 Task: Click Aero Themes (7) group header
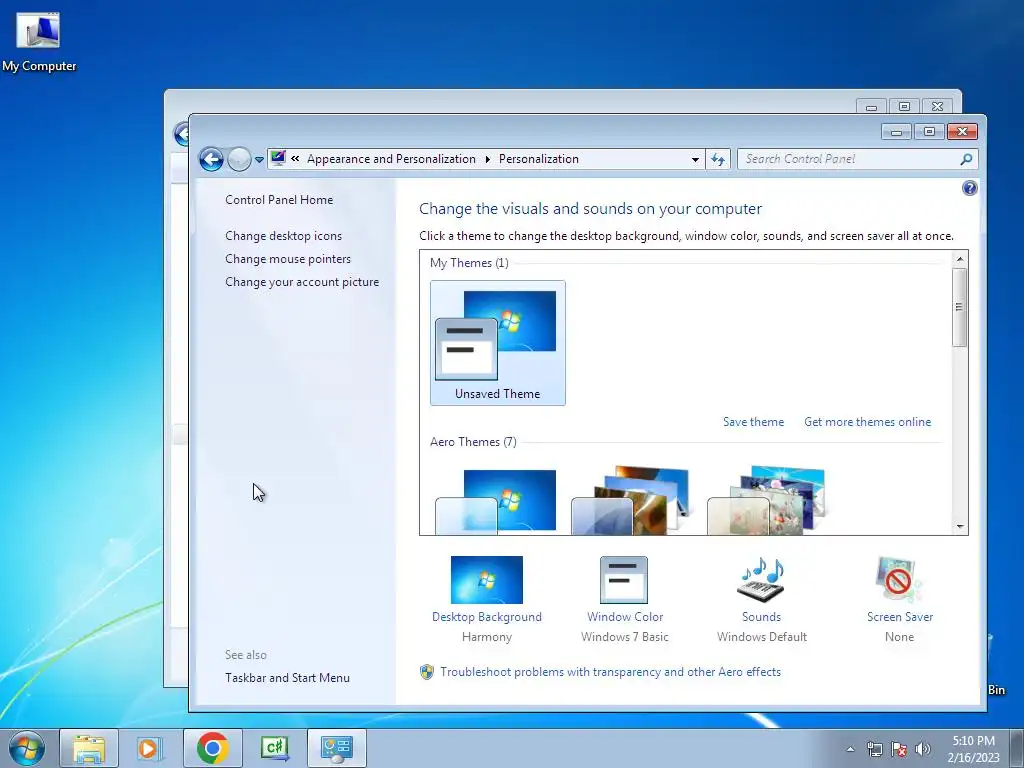pyautogui.click(x=473, y=442)
